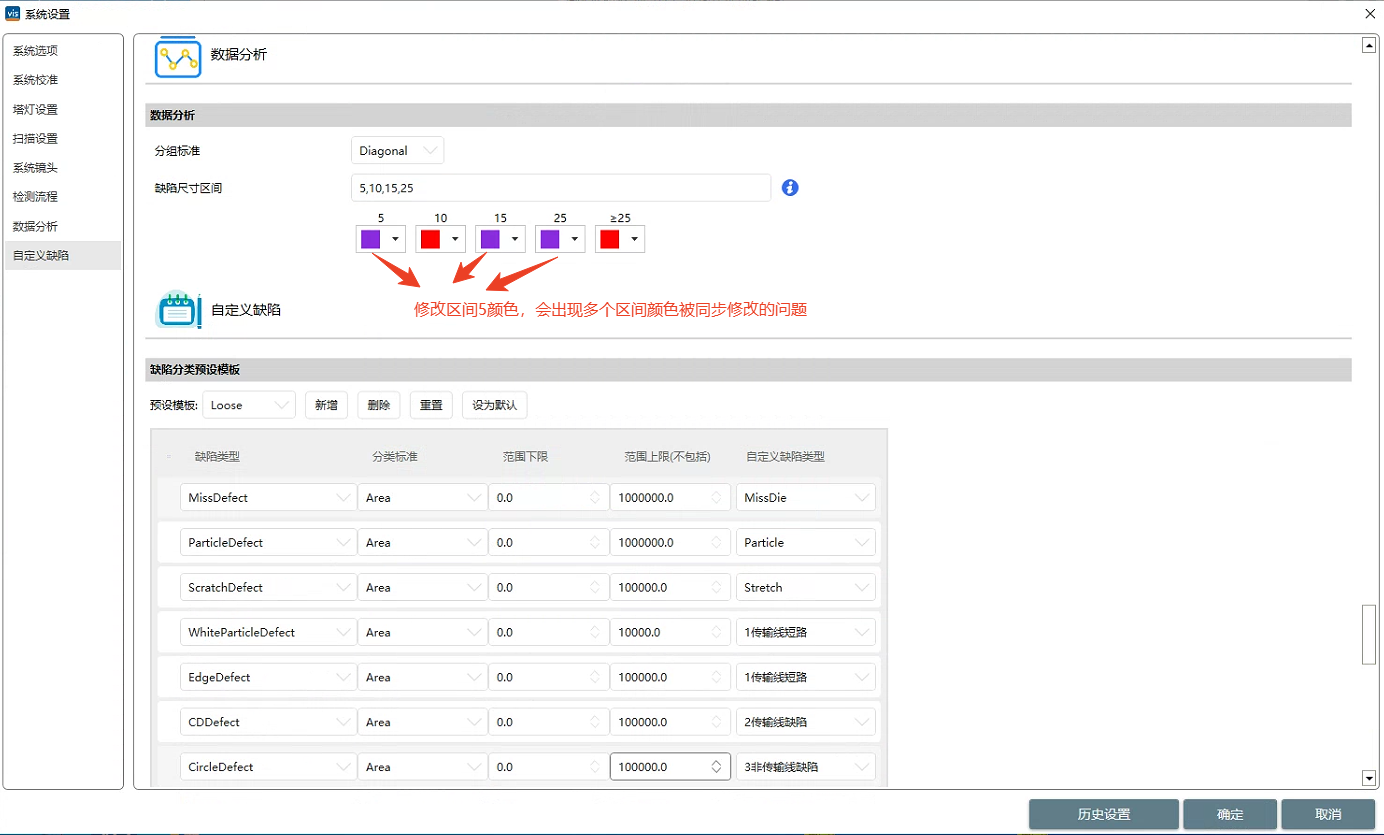Expand the Loose preset template dropdown
This screenshot has height=835, width=1384.
tap(249, 405)
